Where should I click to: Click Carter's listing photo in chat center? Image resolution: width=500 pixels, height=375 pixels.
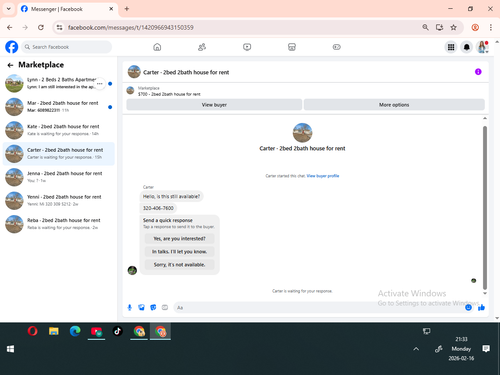[302, 133]
